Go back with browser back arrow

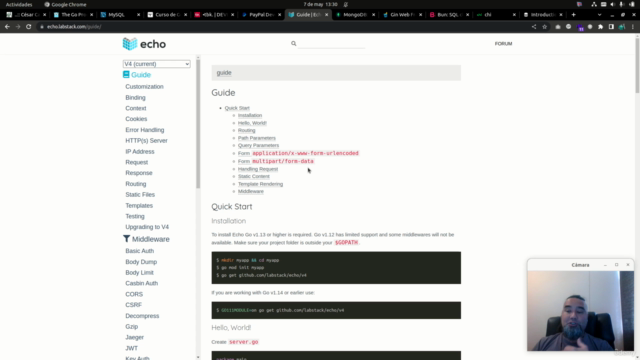pyautogui.click(x=7, y=27)
